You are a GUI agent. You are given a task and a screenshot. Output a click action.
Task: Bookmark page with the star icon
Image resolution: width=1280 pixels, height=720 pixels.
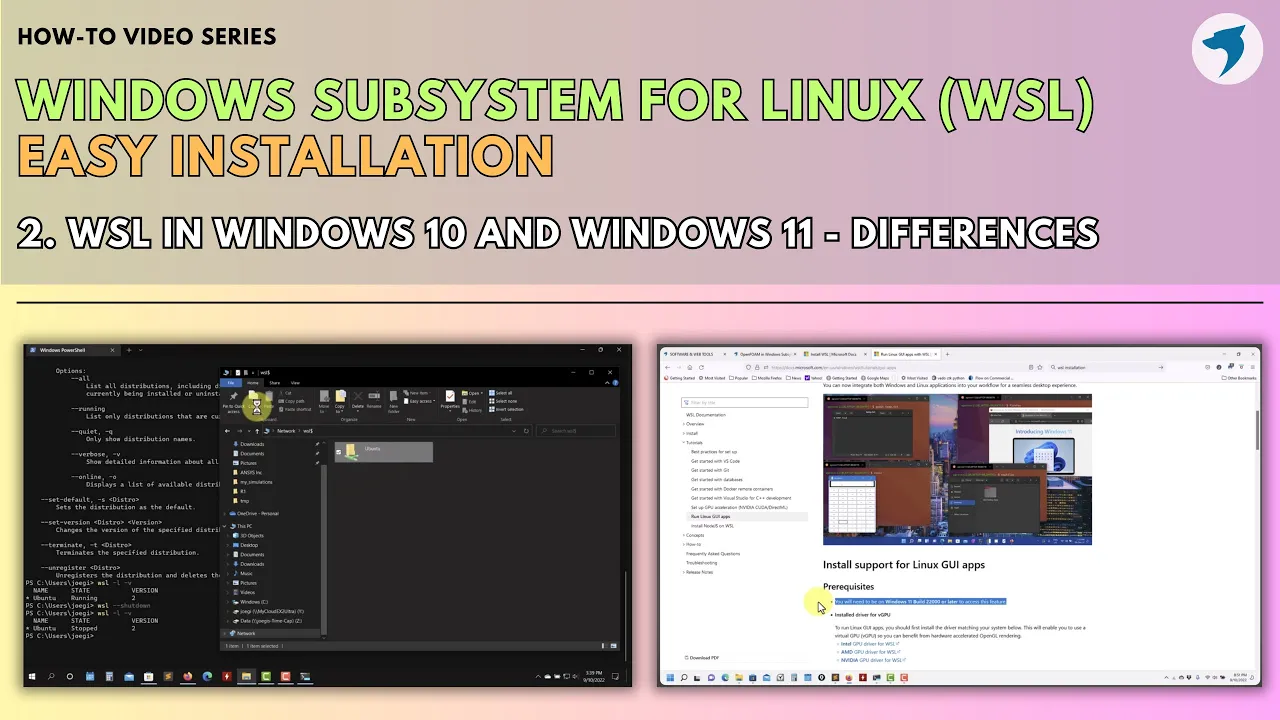[1040, 367]
